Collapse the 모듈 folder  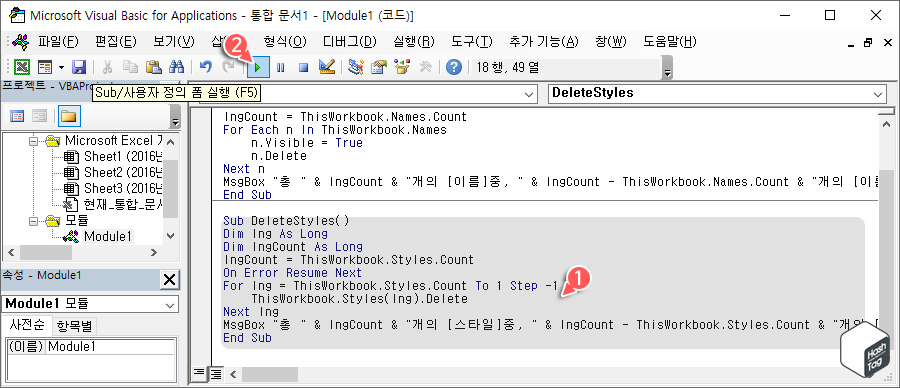[33, 220]
